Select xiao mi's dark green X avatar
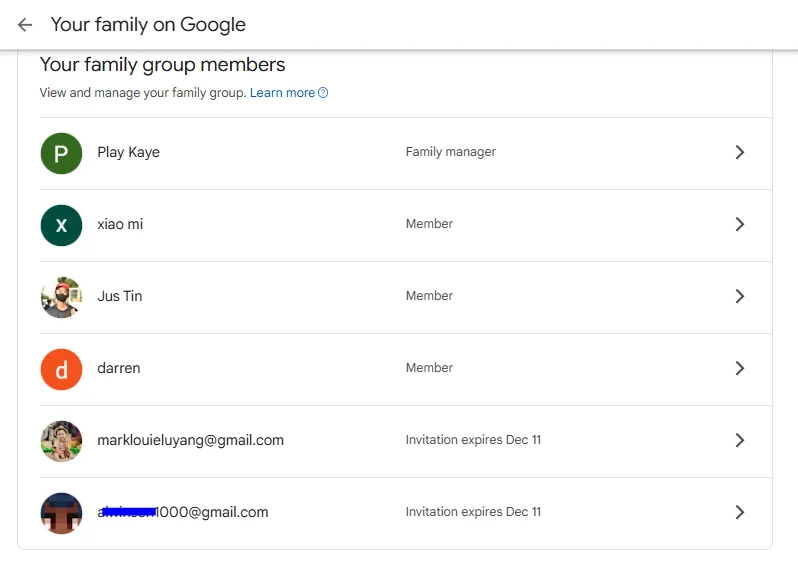798x564 pixels. tap(61, 225)
